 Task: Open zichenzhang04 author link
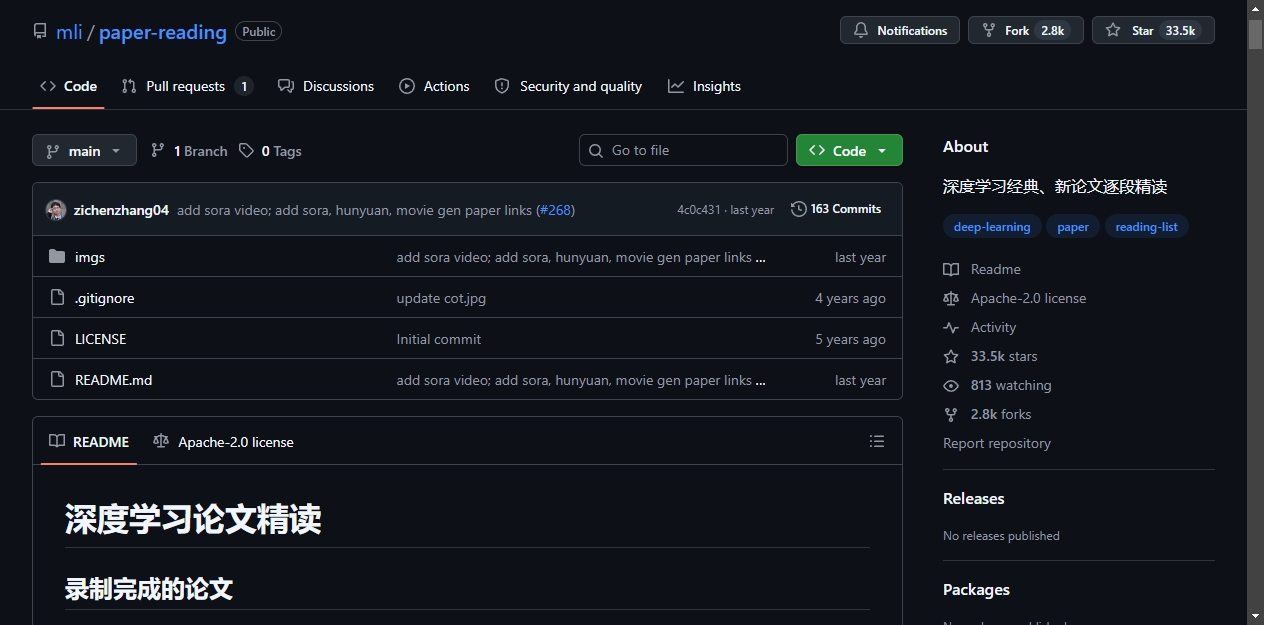(x=121, y=210)
